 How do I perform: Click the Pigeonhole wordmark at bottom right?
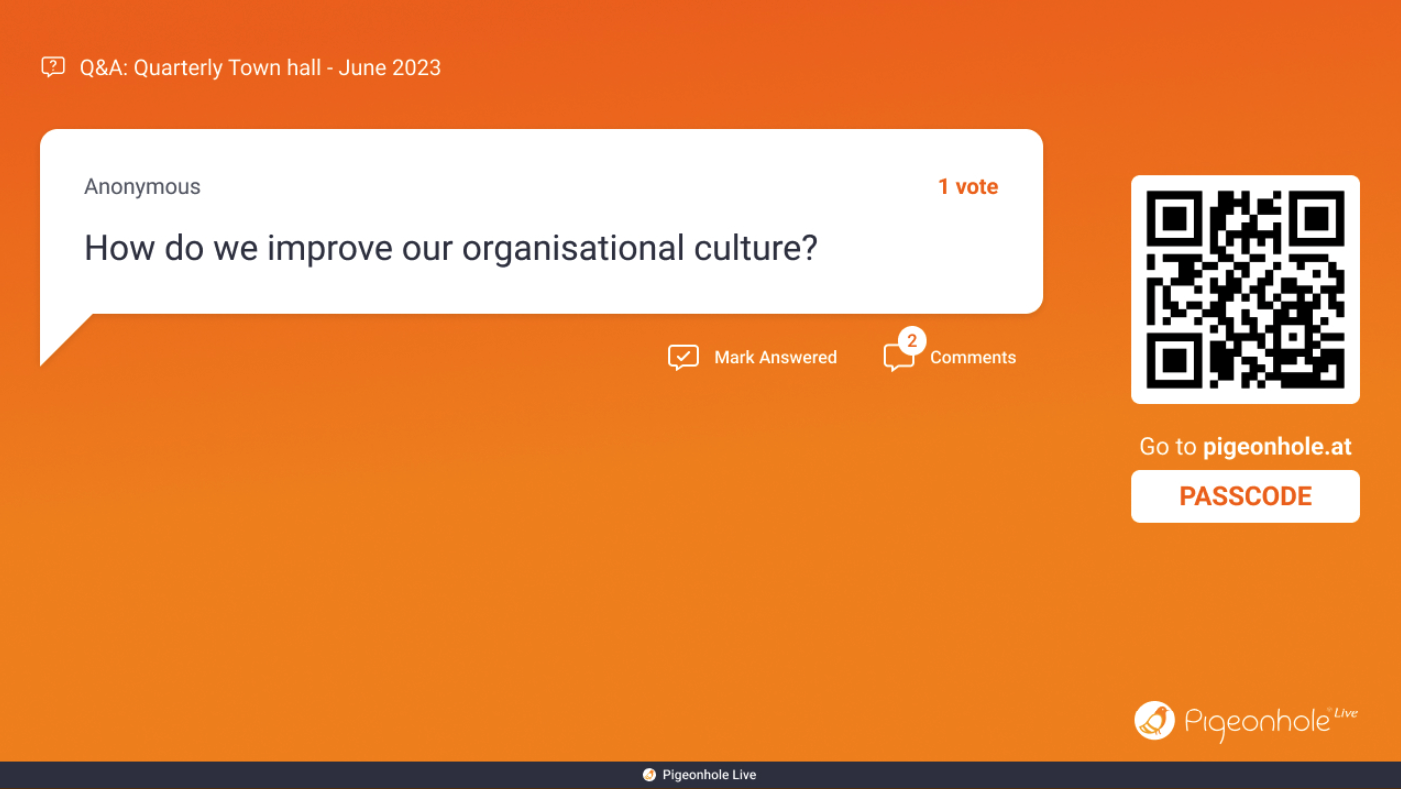pyautogui.click(x=1256, y=723)
